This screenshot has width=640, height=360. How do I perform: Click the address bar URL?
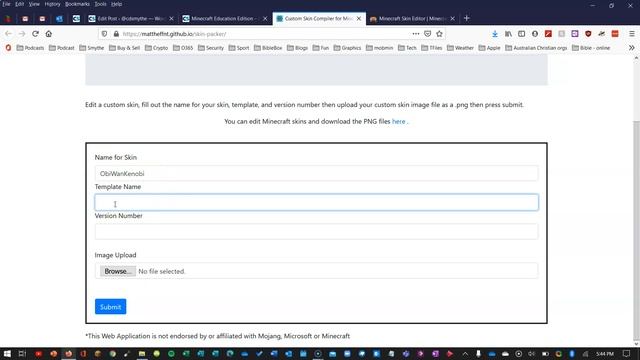pos(174,34)
